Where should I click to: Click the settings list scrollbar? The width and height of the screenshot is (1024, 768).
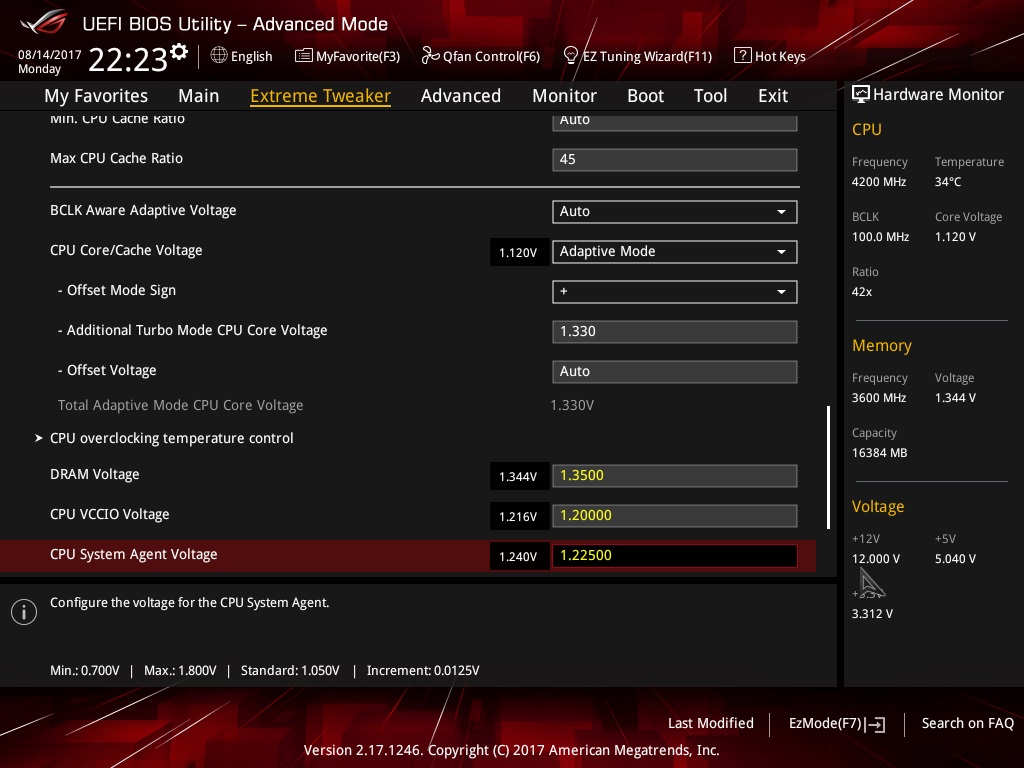[x=828, y=467]
